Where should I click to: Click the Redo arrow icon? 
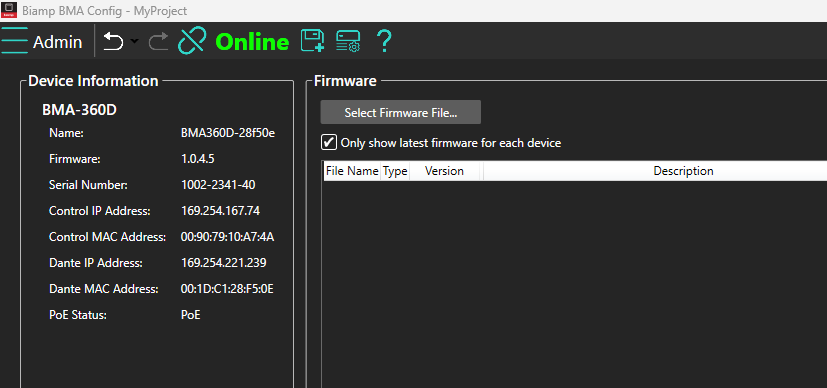[x=158, y=41]
